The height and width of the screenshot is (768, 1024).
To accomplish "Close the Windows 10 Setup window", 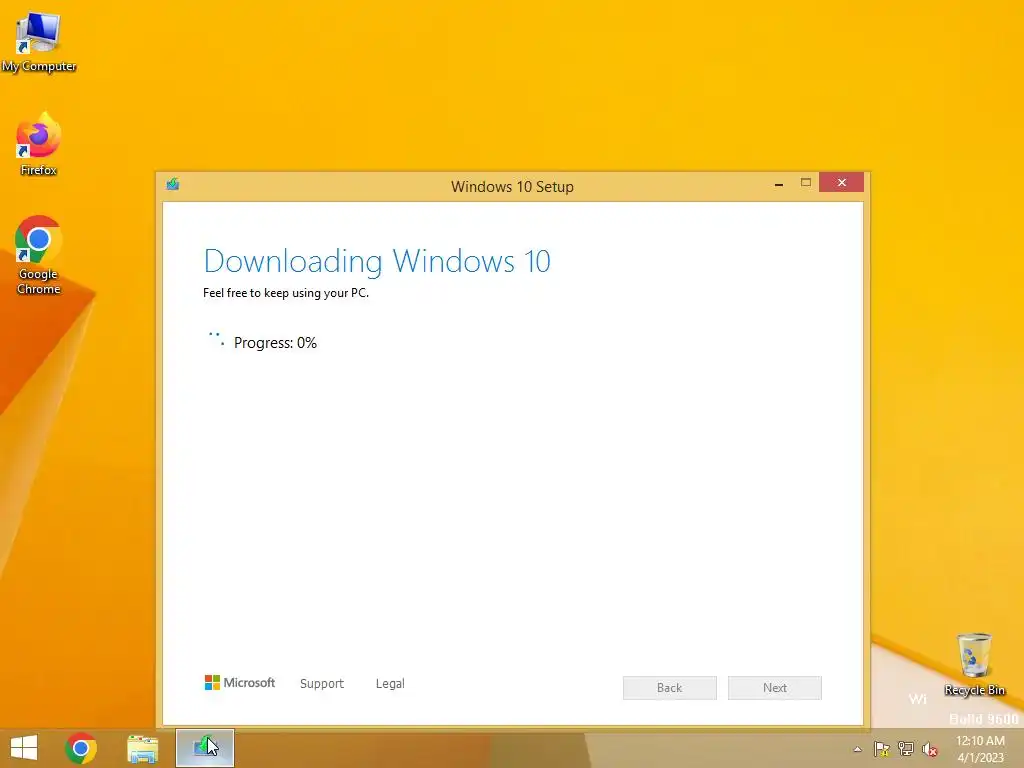I will pos(841,182).
